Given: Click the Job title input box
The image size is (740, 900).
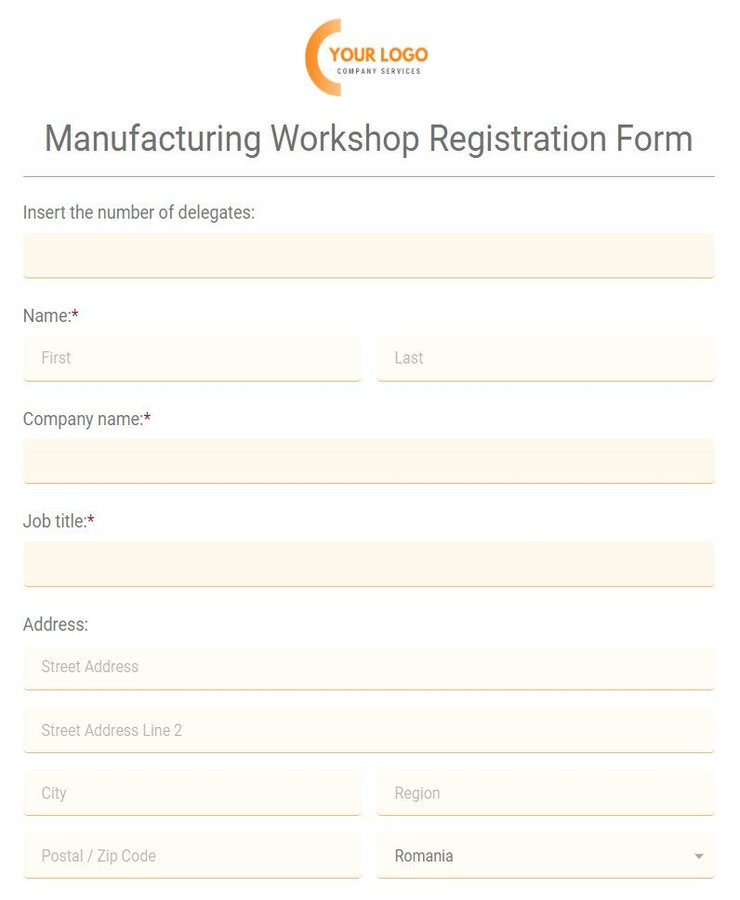Looking at the screenshot, I should (368, 563).
